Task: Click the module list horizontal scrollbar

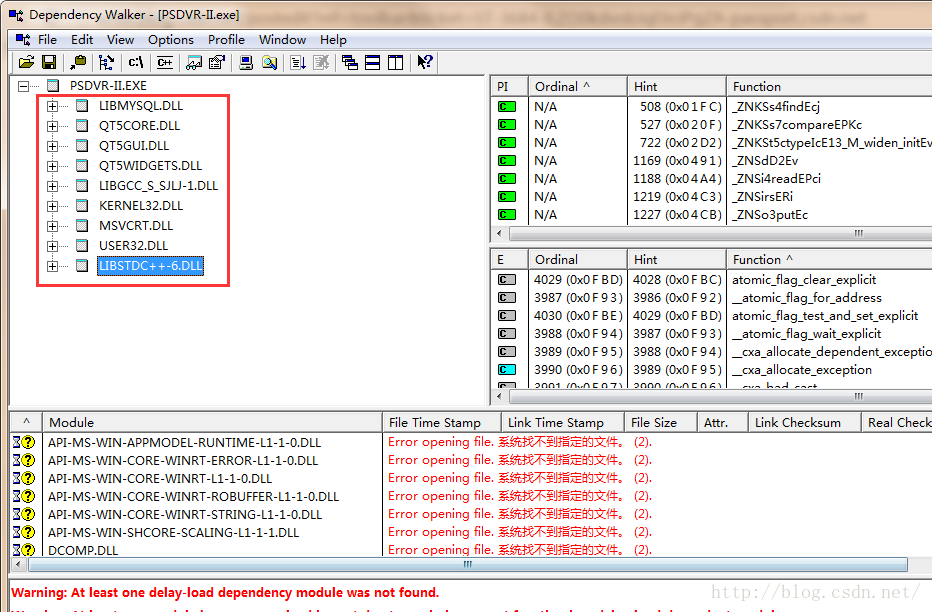Action: (x=466, y=565)
